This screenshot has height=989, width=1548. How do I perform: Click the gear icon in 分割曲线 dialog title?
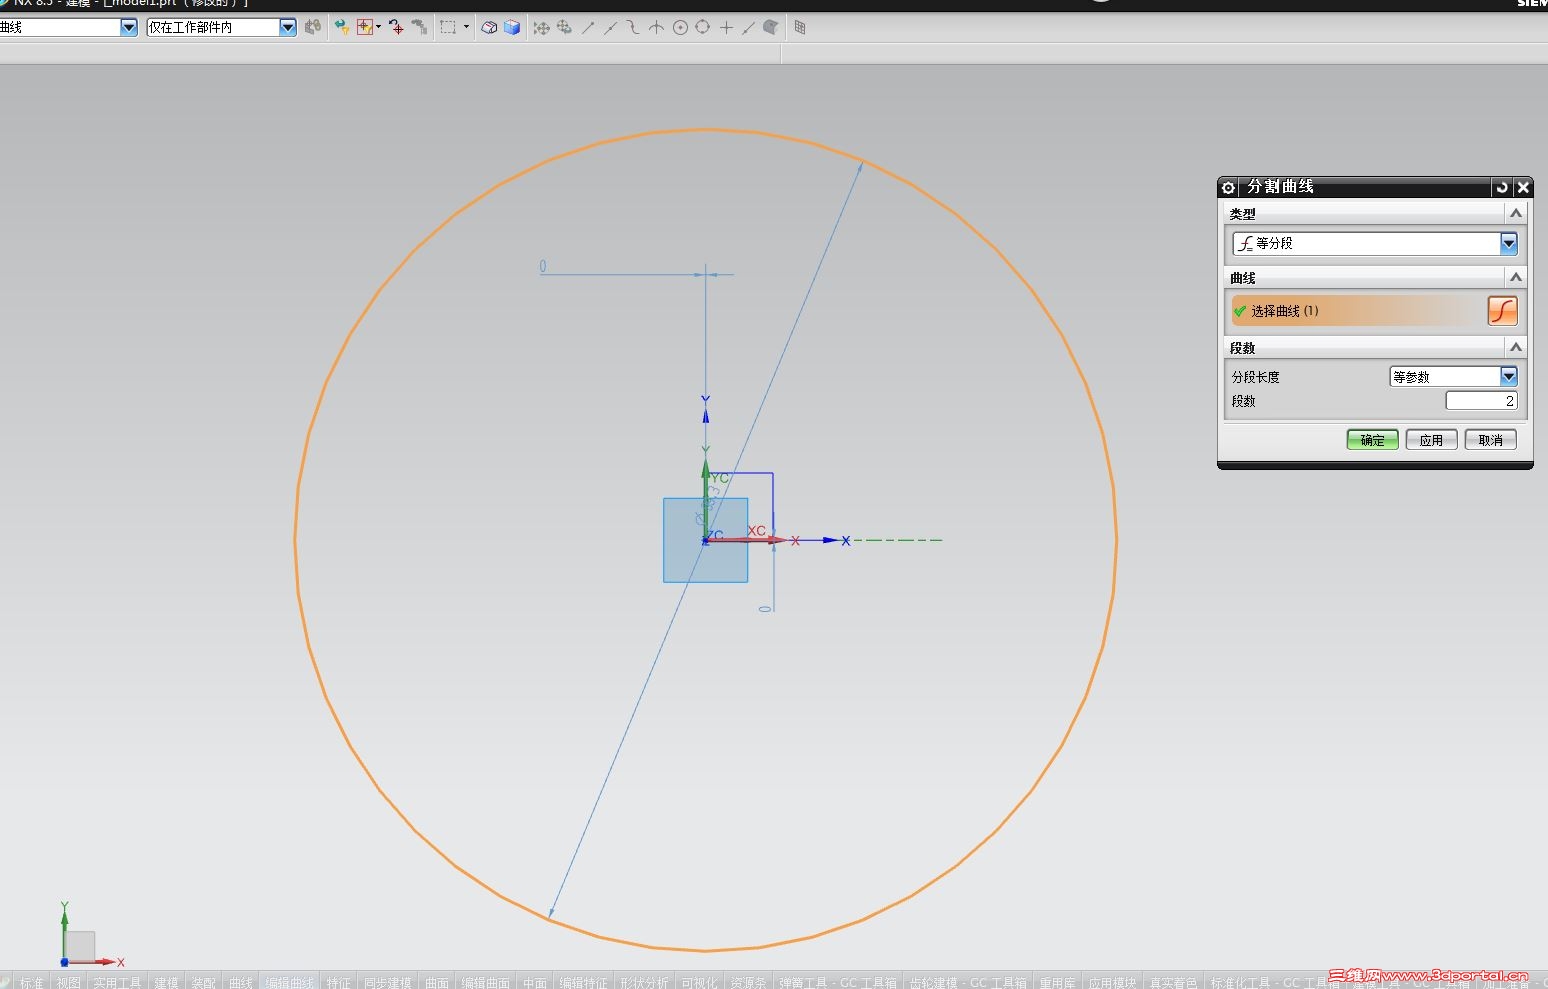[x=1229, y=187]
